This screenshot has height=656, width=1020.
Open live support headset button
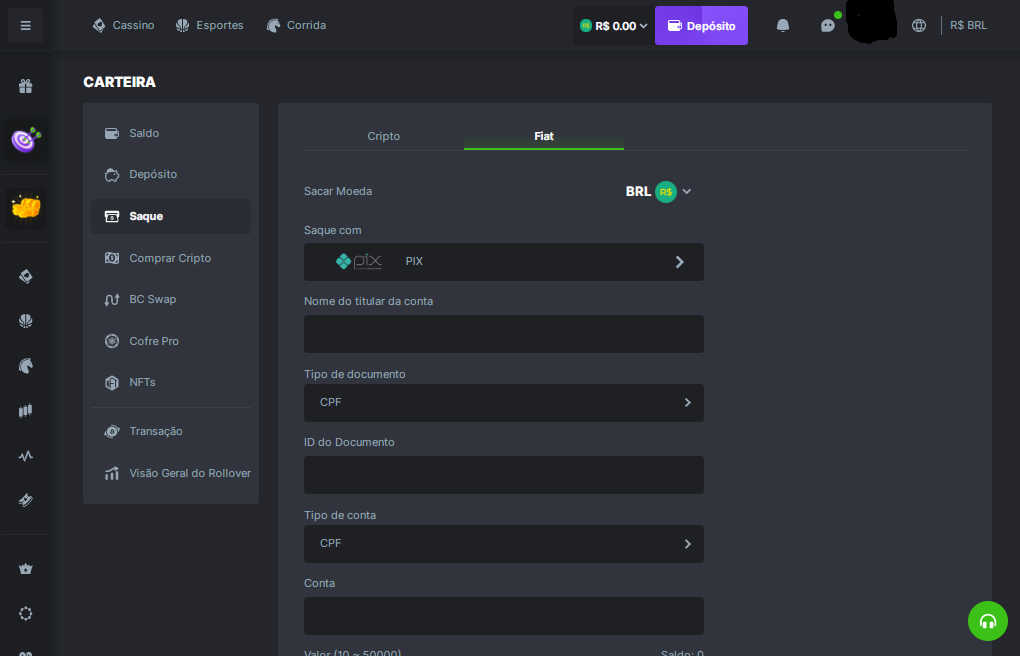click(x=987, y=621)
